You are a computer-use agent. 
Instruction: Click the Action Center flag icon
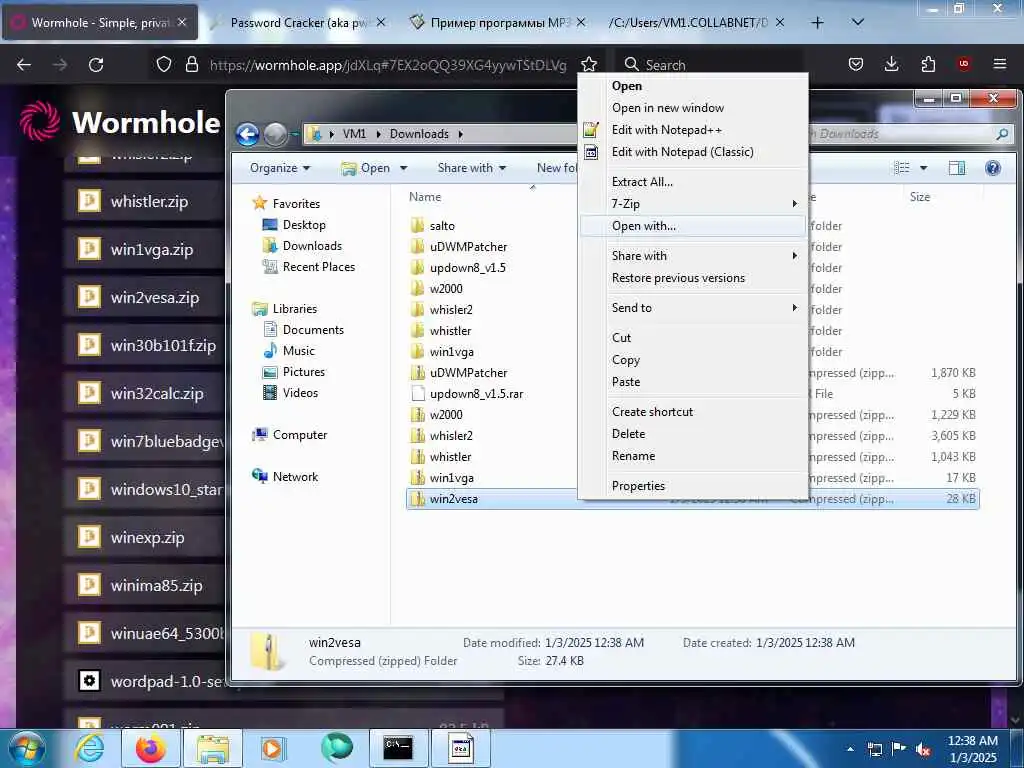[899, 749]
